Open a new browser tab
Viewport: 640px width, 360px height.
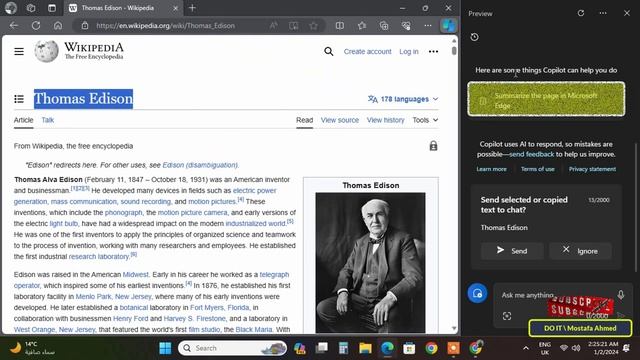[x=192, y=8]
